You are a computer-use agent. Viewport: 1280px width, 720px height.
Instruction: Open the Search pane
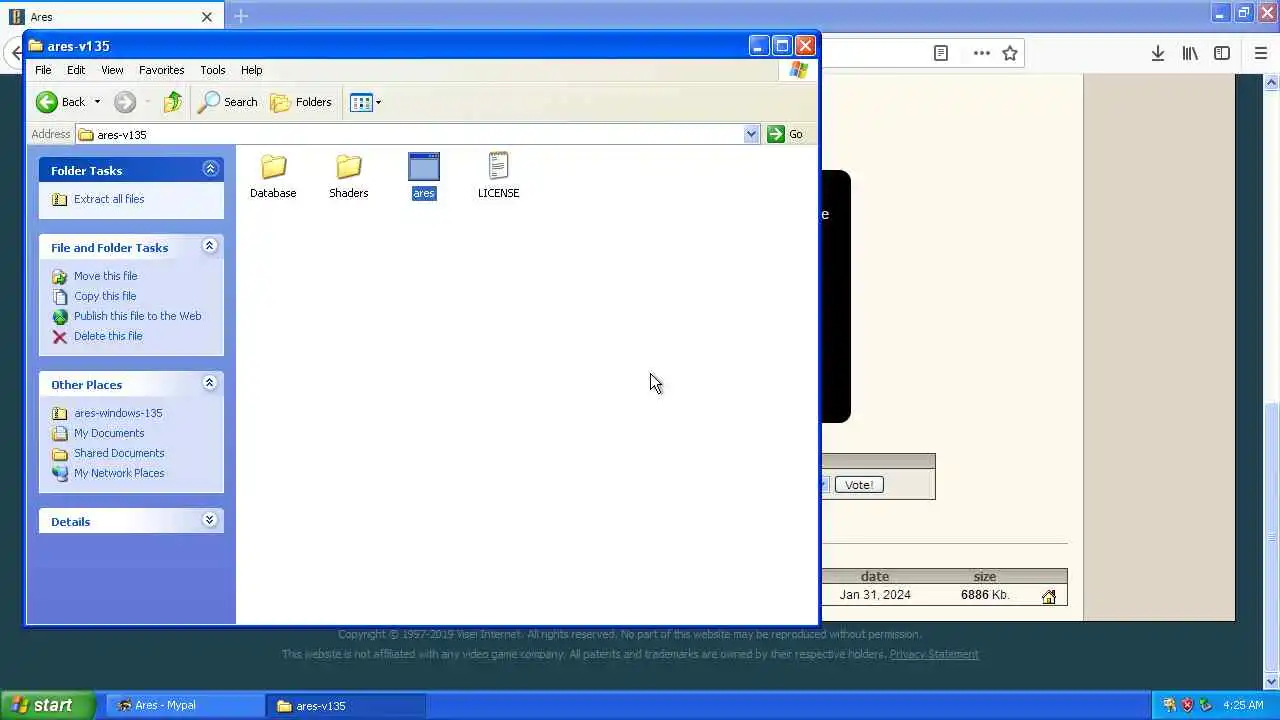[228, 102]
